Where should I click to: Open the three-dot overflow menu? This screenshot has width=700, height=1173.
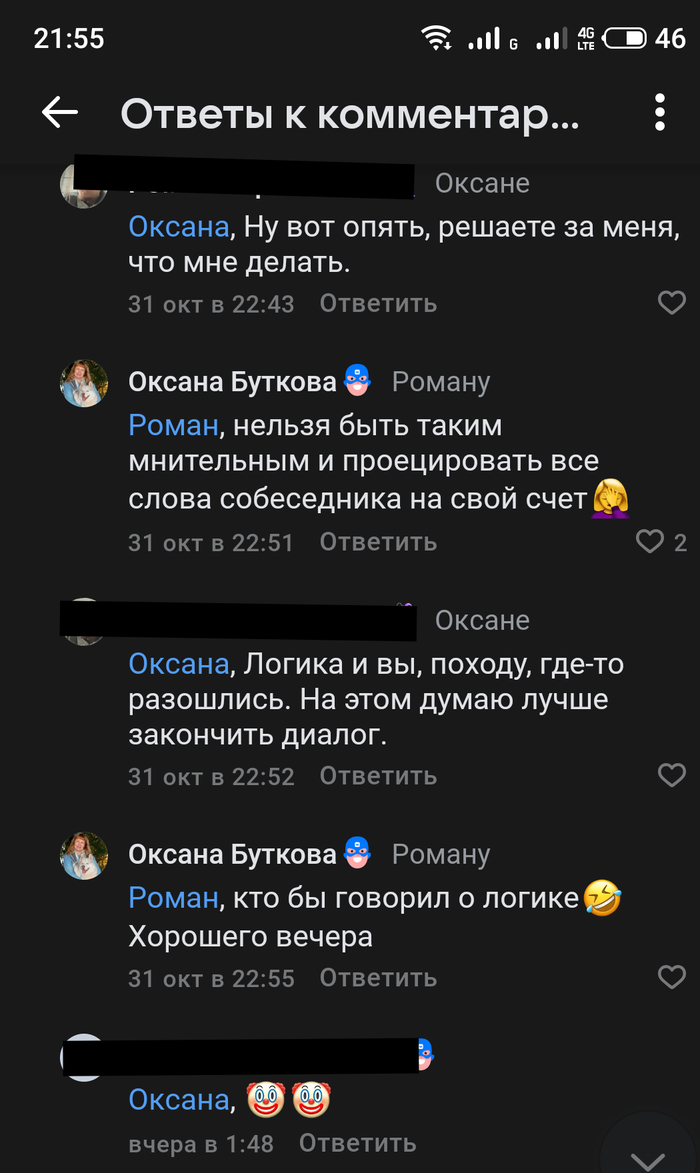pyautogui.click(x=660, y=113)
